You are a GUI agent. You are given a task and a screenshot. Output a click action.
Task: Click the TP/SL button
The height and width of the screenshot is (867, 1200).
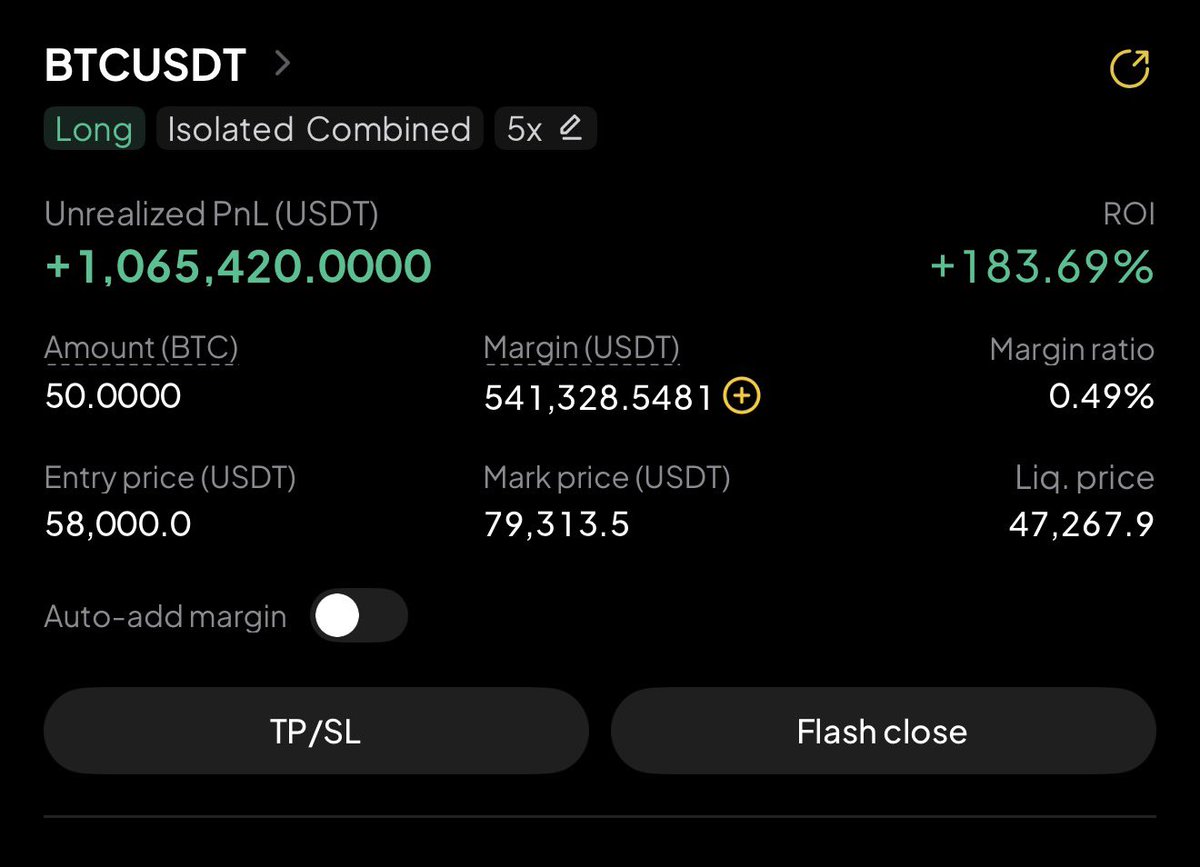[316, 731]
